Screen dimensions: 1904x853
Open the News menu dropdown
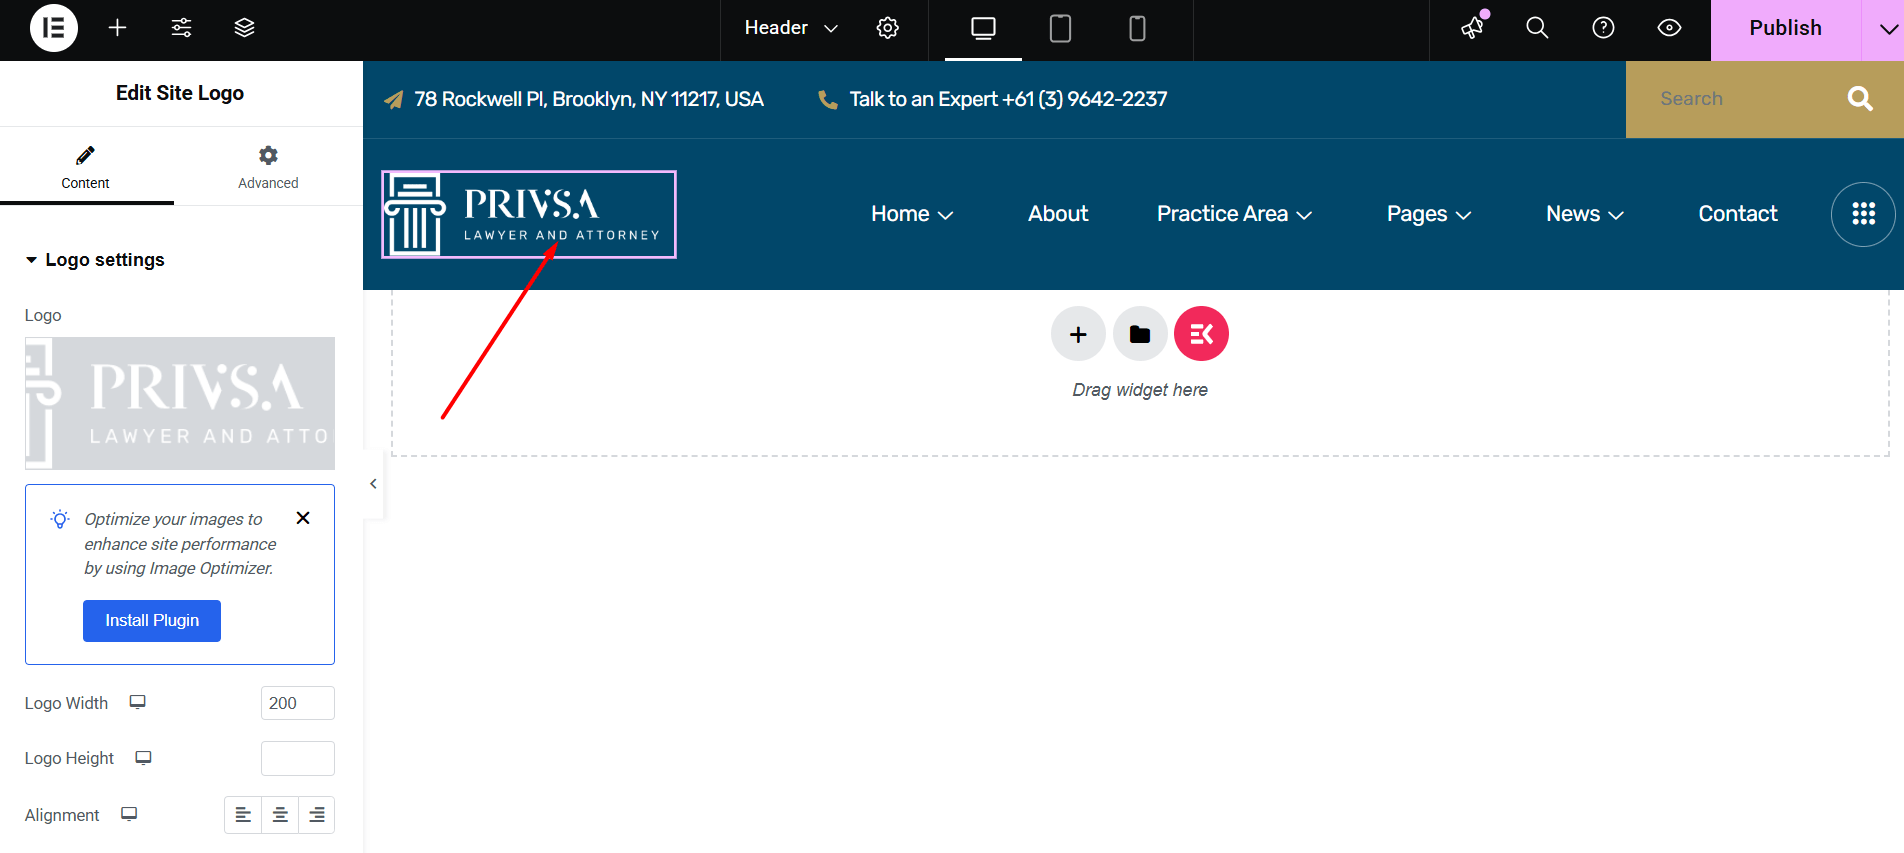point(1585,214)
